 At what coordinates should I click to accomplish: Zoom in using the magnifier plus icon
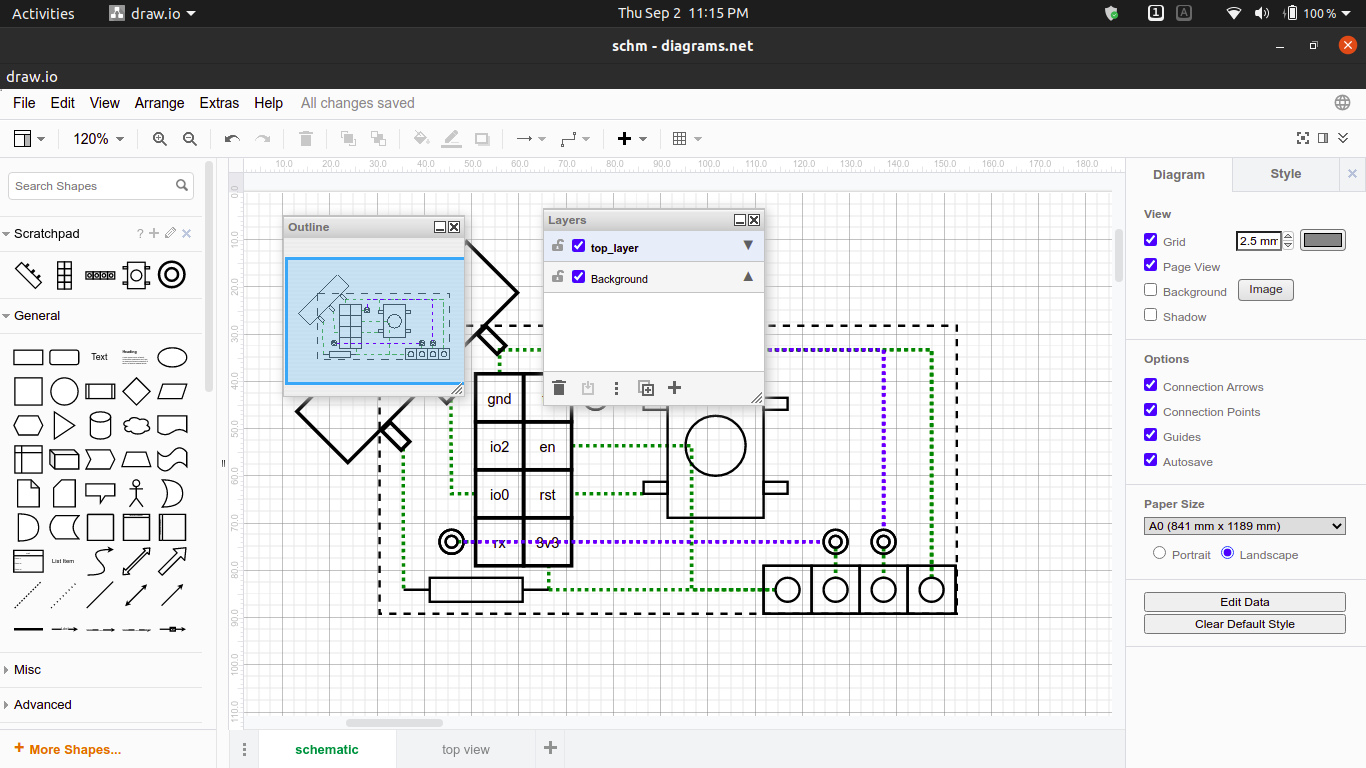coord(160,139)
